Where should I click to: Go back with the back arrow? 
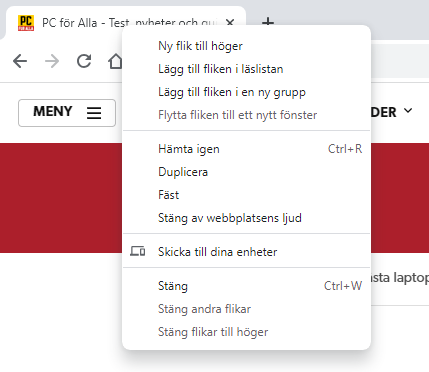pos(20,61)
